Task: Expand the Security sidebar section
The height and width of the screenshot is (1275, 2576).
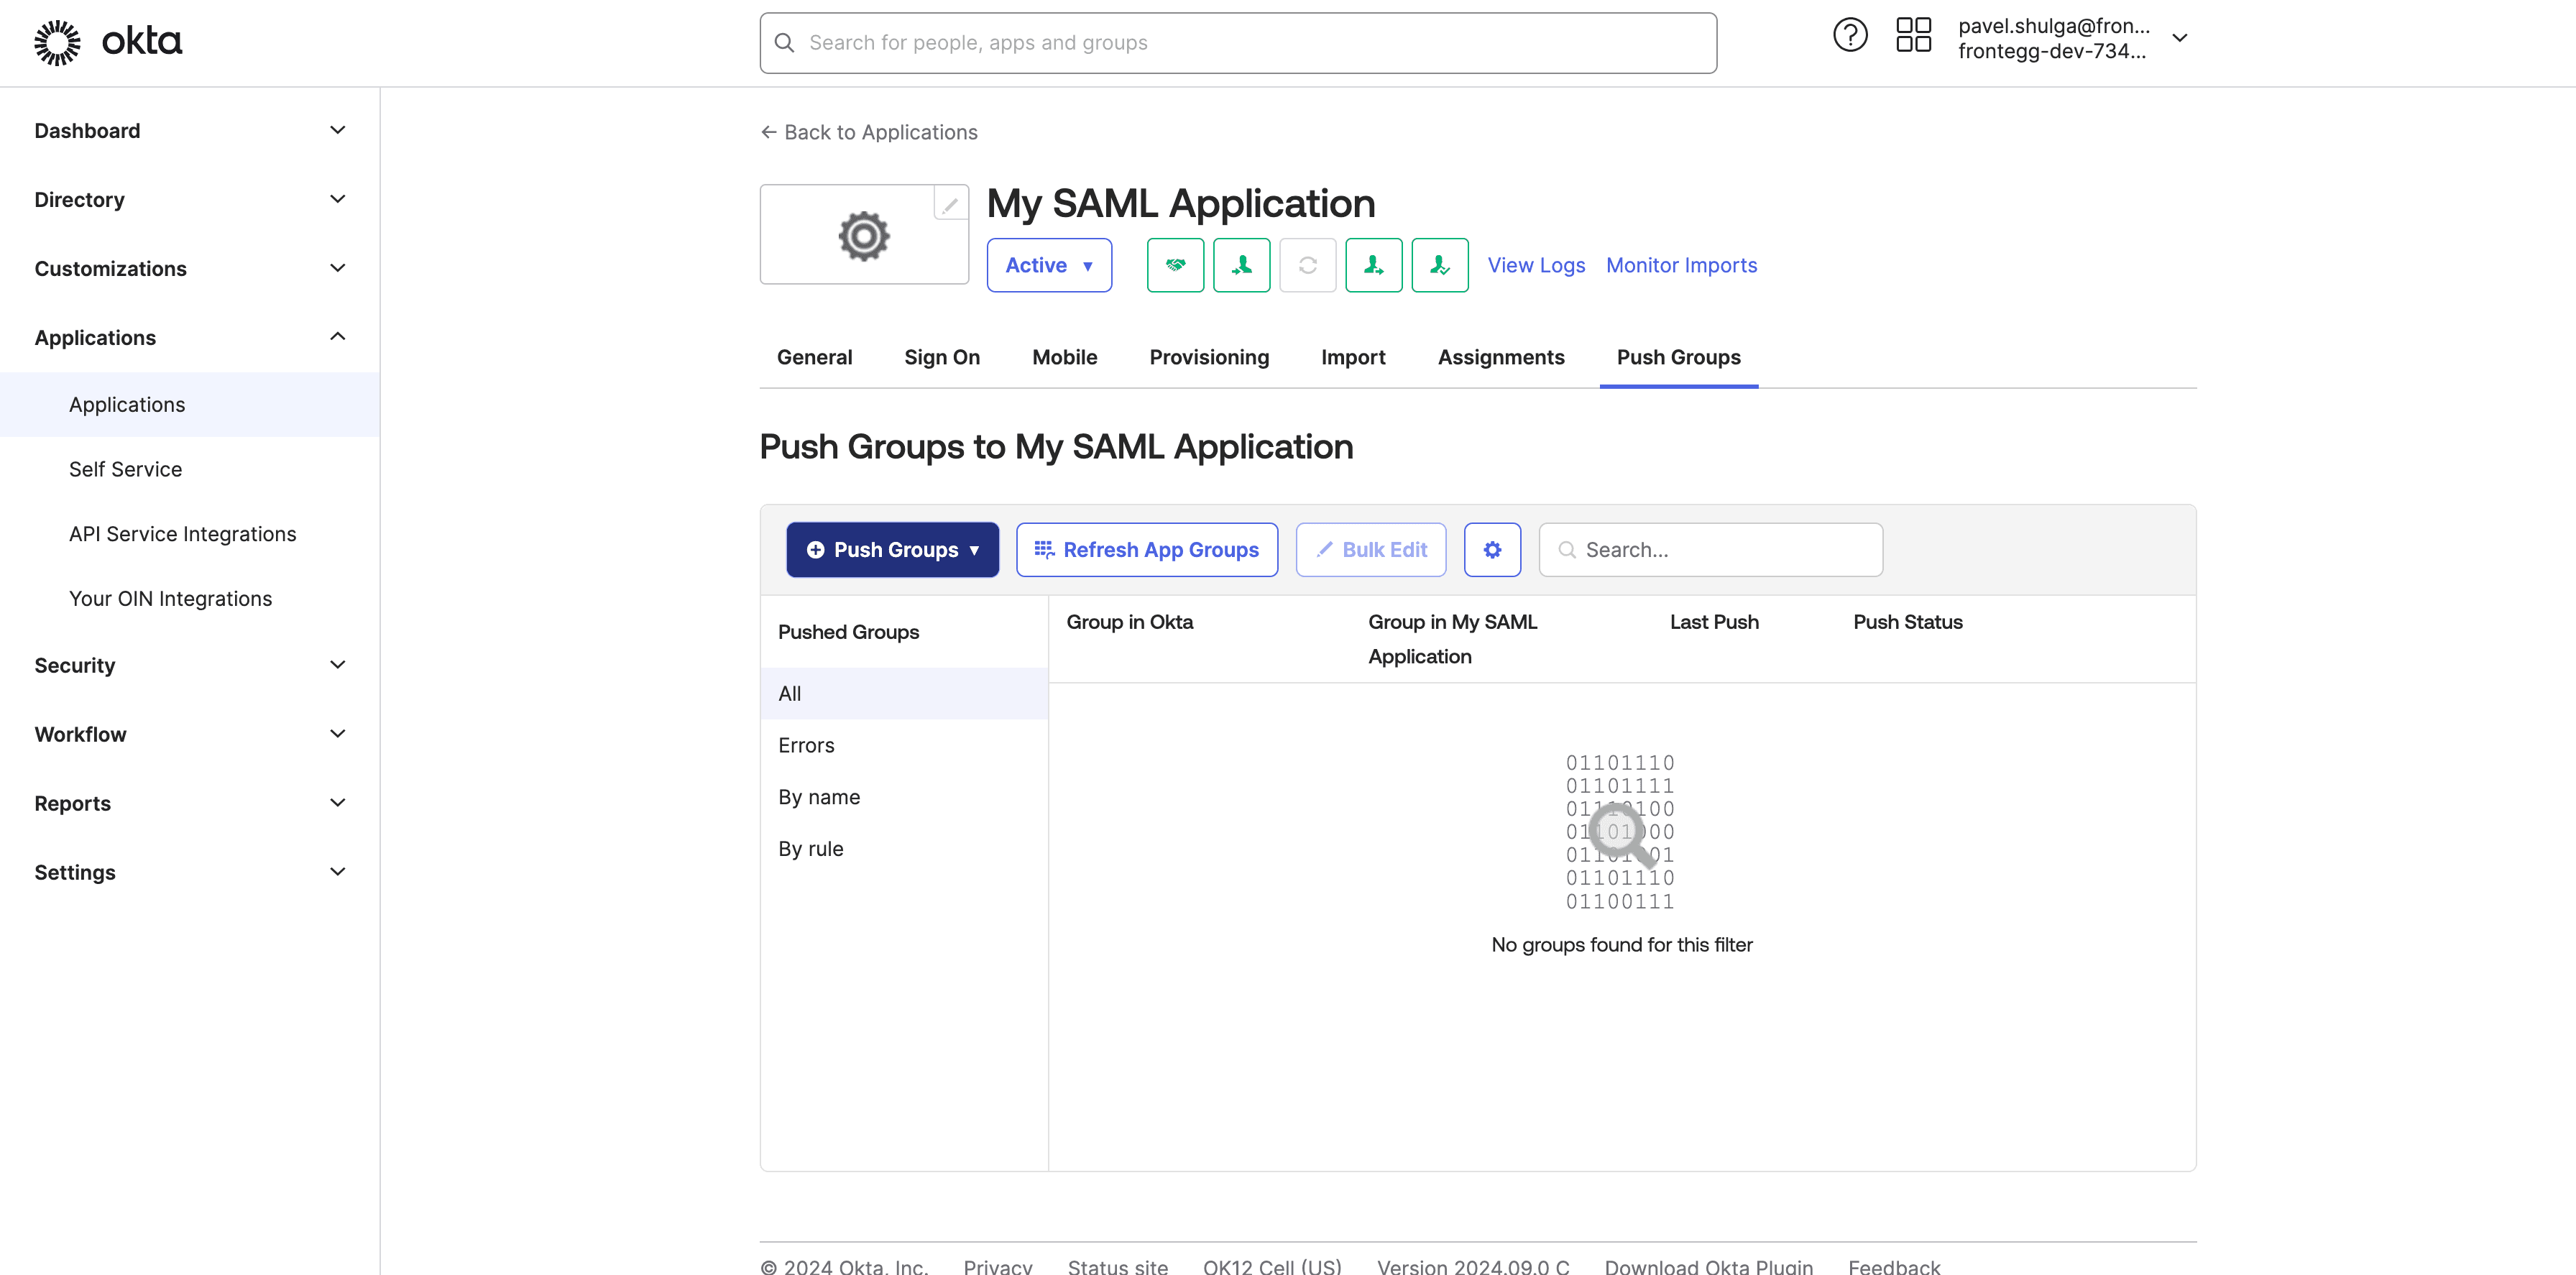Action: (x=190, y=666)
